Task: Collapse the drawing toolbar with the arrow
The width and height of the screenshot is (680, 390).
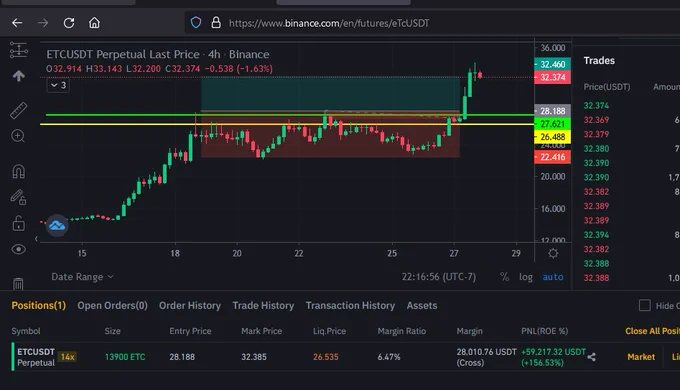Action: 36,239
